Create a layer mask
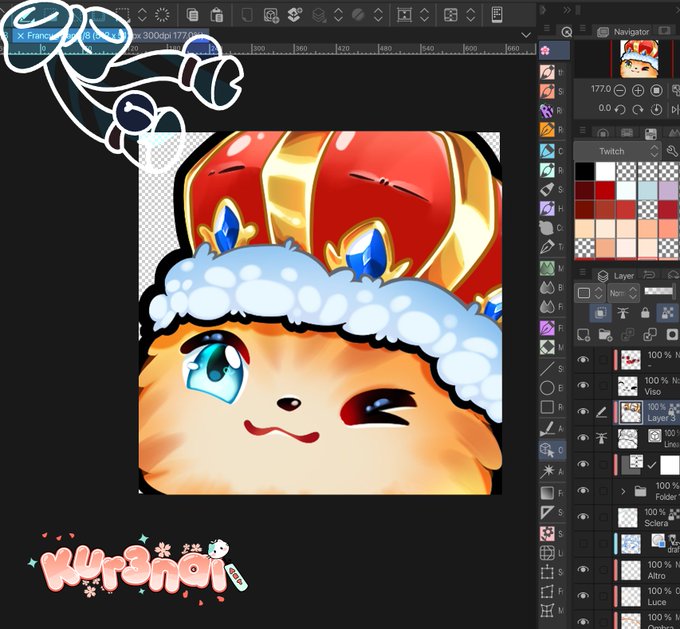680x629 pixels. [x=672, y=334]
